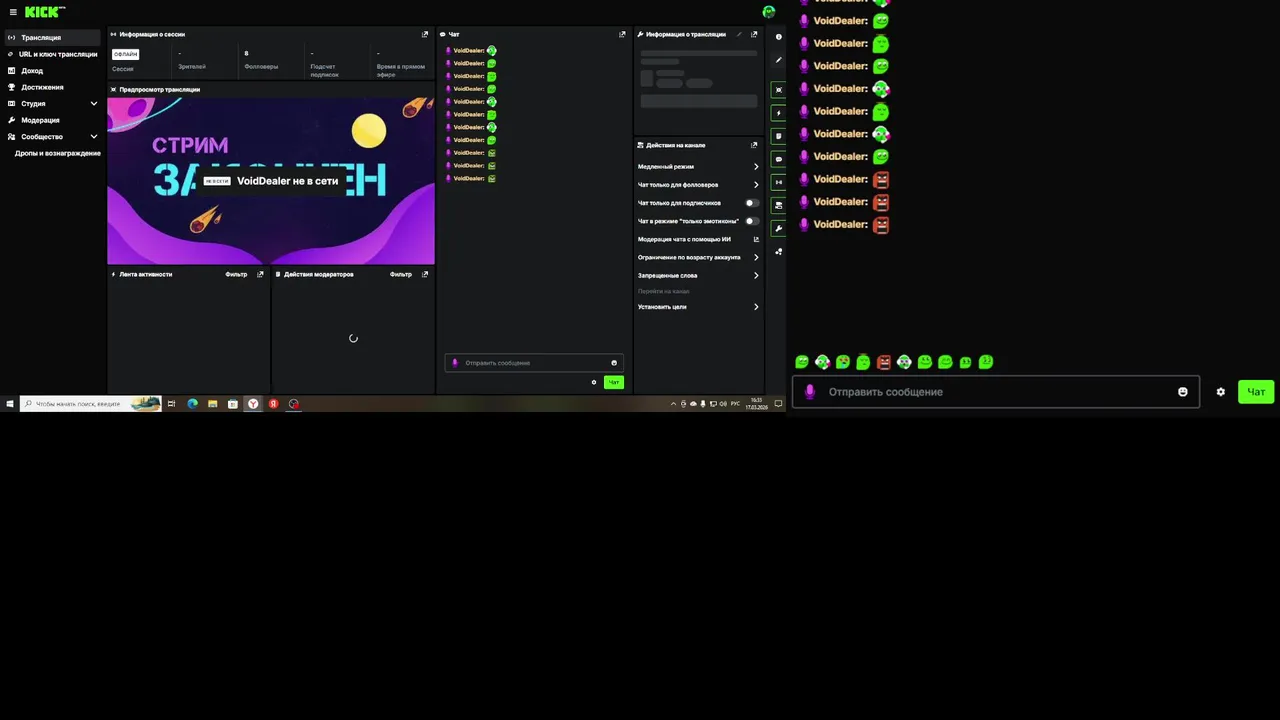Click the Windows taskbar search box
Viewport: 1280px width, 720px height.
click(91, 404)
